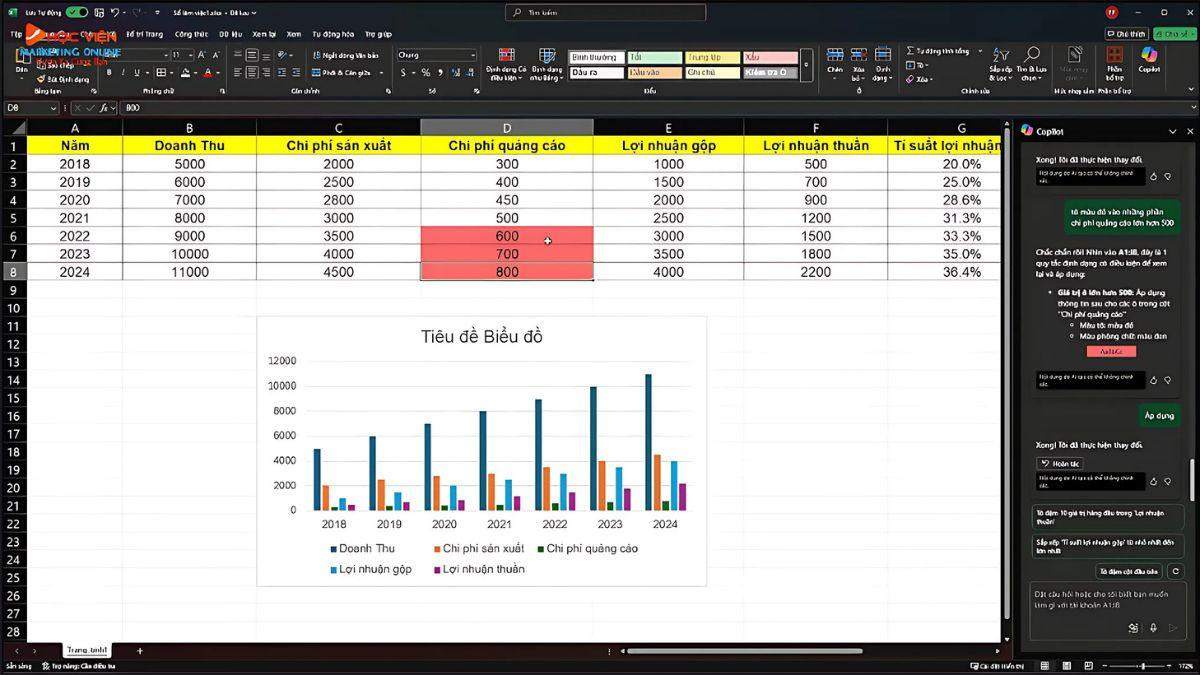Image resolution: width=1200 pixels, height=675 pixels.
Task: Open the Borders dropdown arrow
Action: click(172, 73)
